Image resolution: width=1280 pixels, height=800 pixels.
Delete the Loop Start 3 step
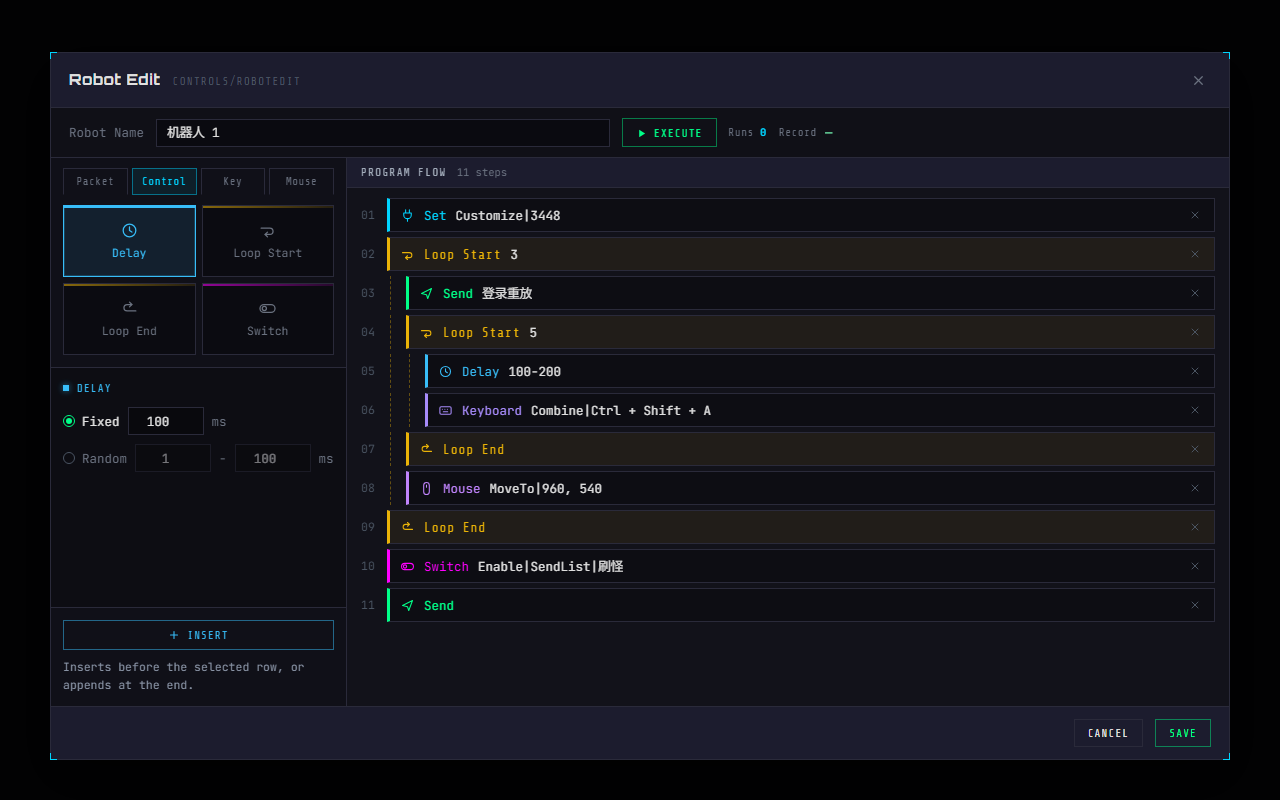1194,254
